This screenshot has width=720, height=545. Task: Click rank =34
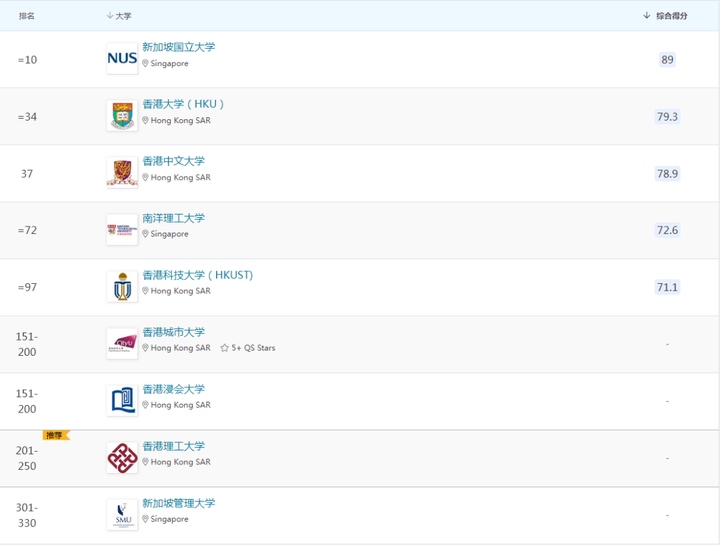click(27, 117)
